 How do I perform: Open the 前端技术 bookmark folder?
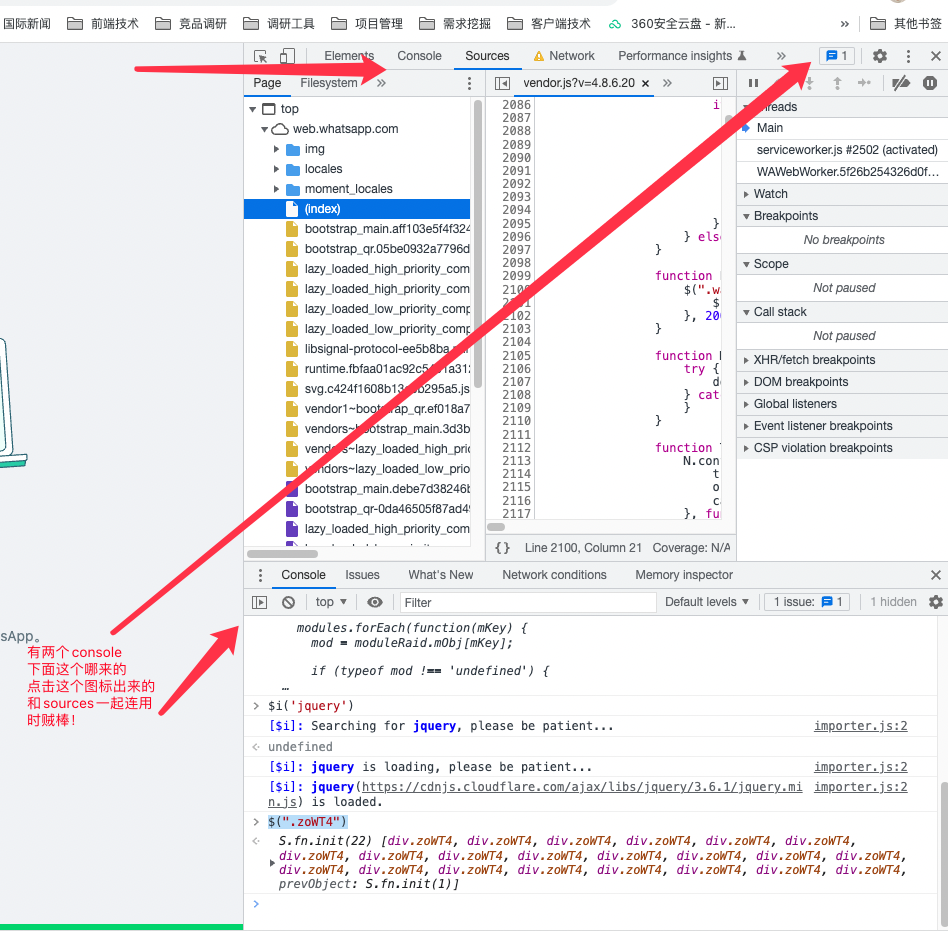pyautogui.click(x=103, y=24)
